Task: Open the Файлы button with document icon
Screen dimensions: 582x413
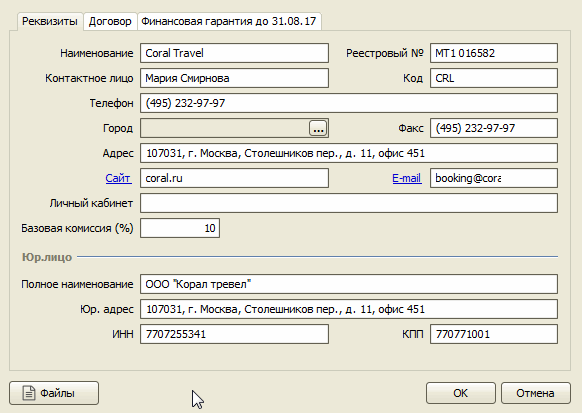Action: (54, 393)
